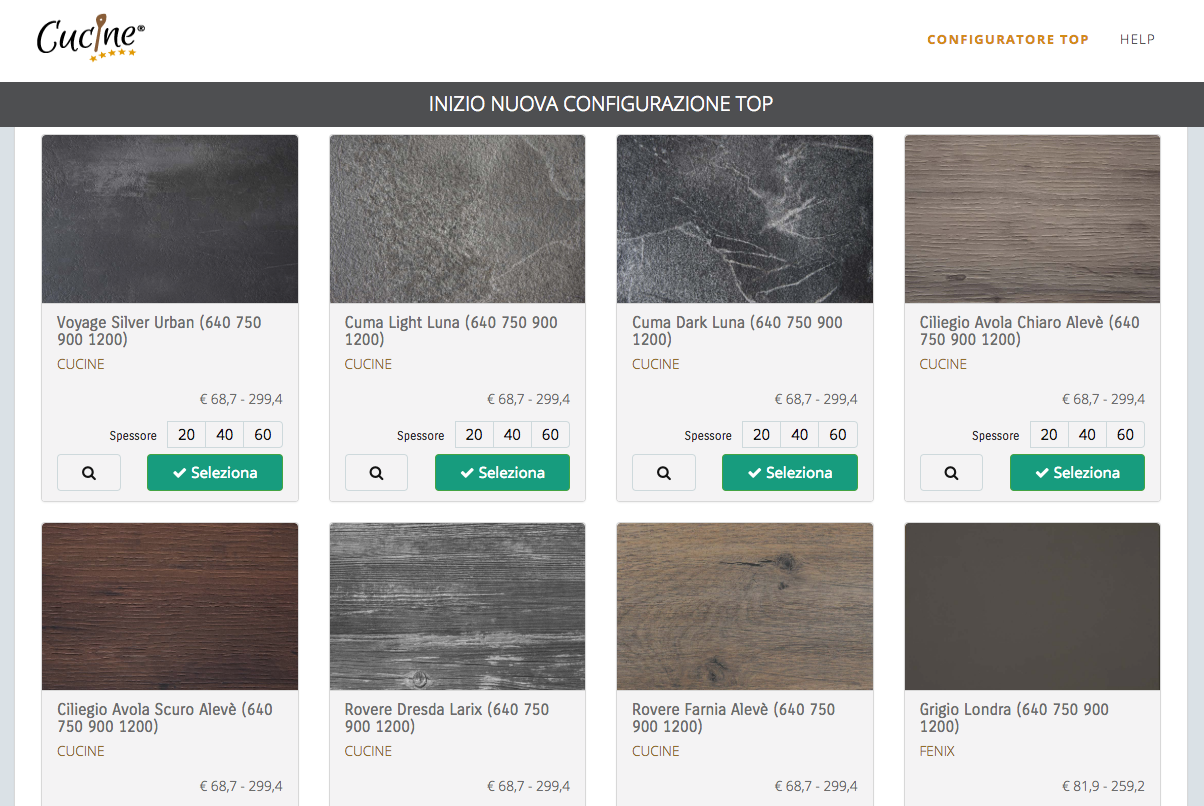Viewport: 1204px width, 806px height.
Task: Choose thickness 60 for Cuma Dark Luna
Action: pos(838,435)
